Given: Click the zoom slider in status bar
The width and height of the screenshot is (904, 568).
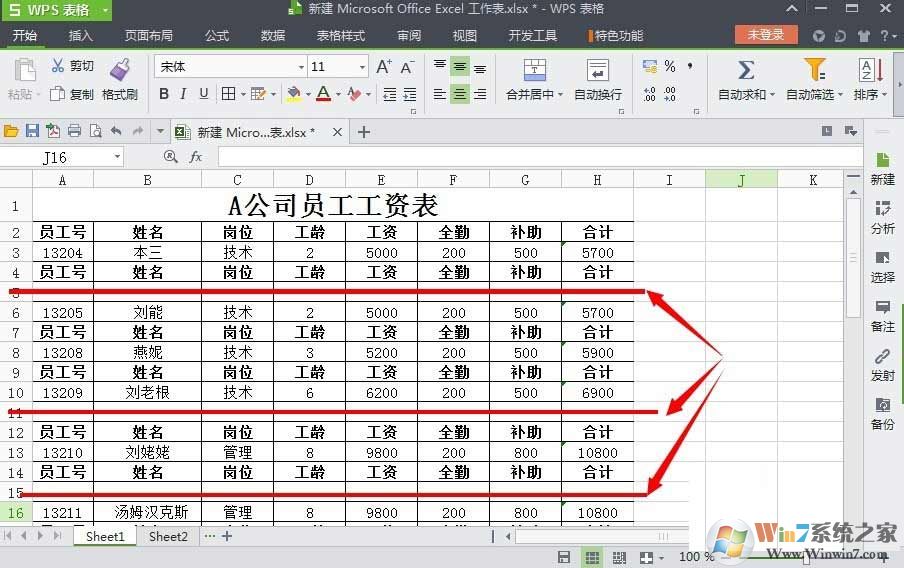Looking at the screenshot, I should [807, 556].
